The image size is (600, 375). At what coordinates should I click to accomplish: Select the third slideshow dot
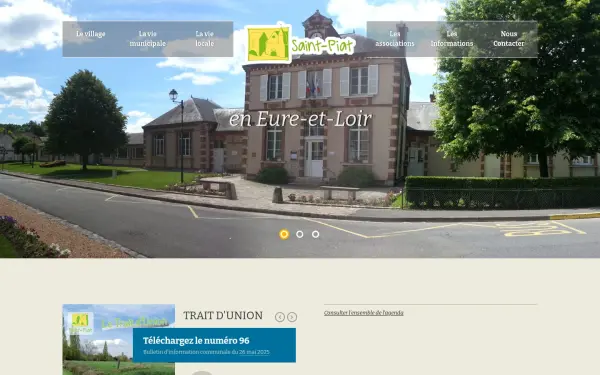[315, 234]
